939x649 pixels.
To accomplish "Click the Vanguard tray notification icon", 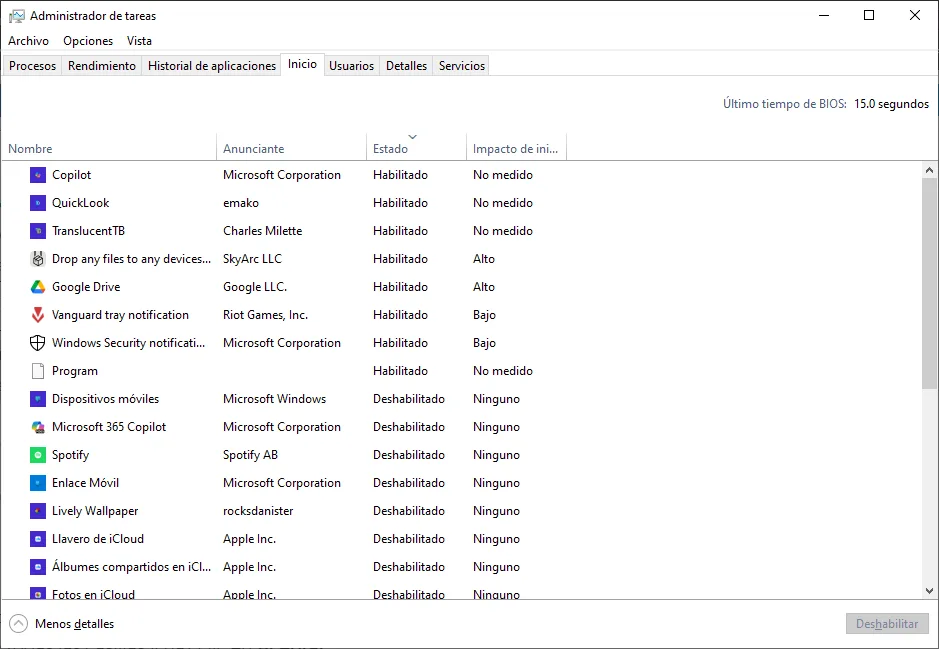I will pos(38,315).
